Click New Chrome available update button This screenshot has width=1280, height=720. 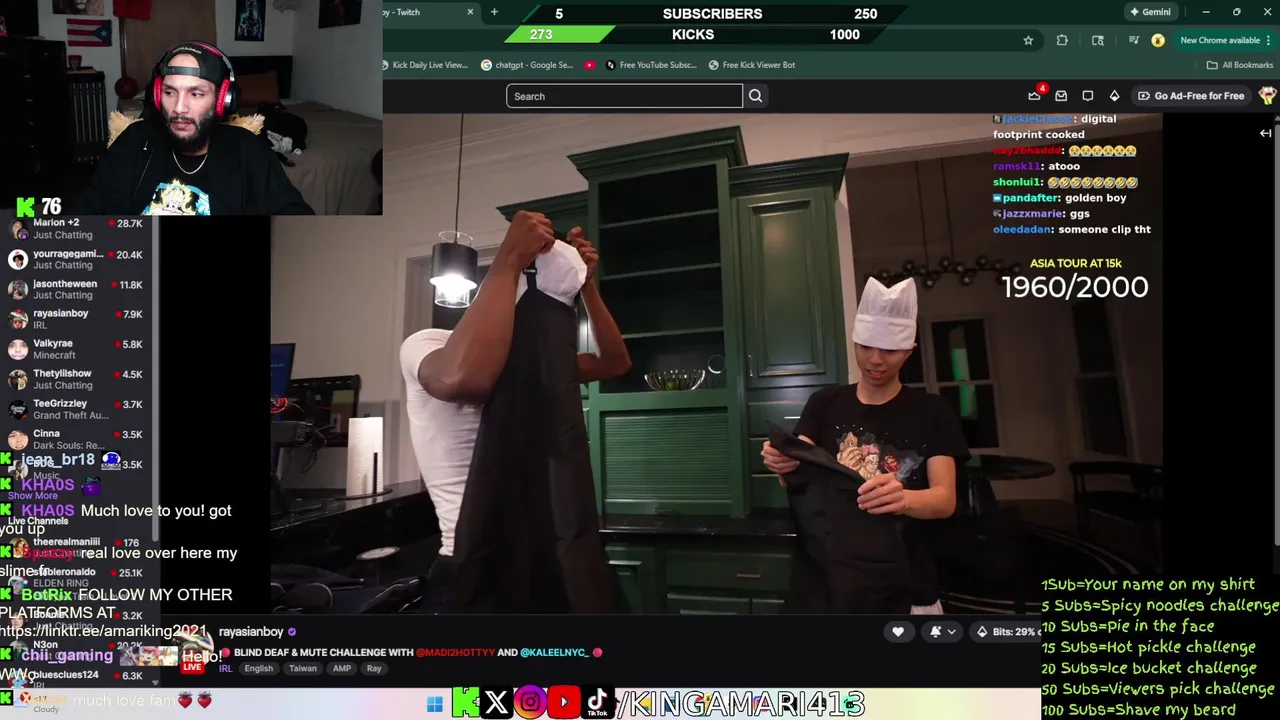(1226, 40)
